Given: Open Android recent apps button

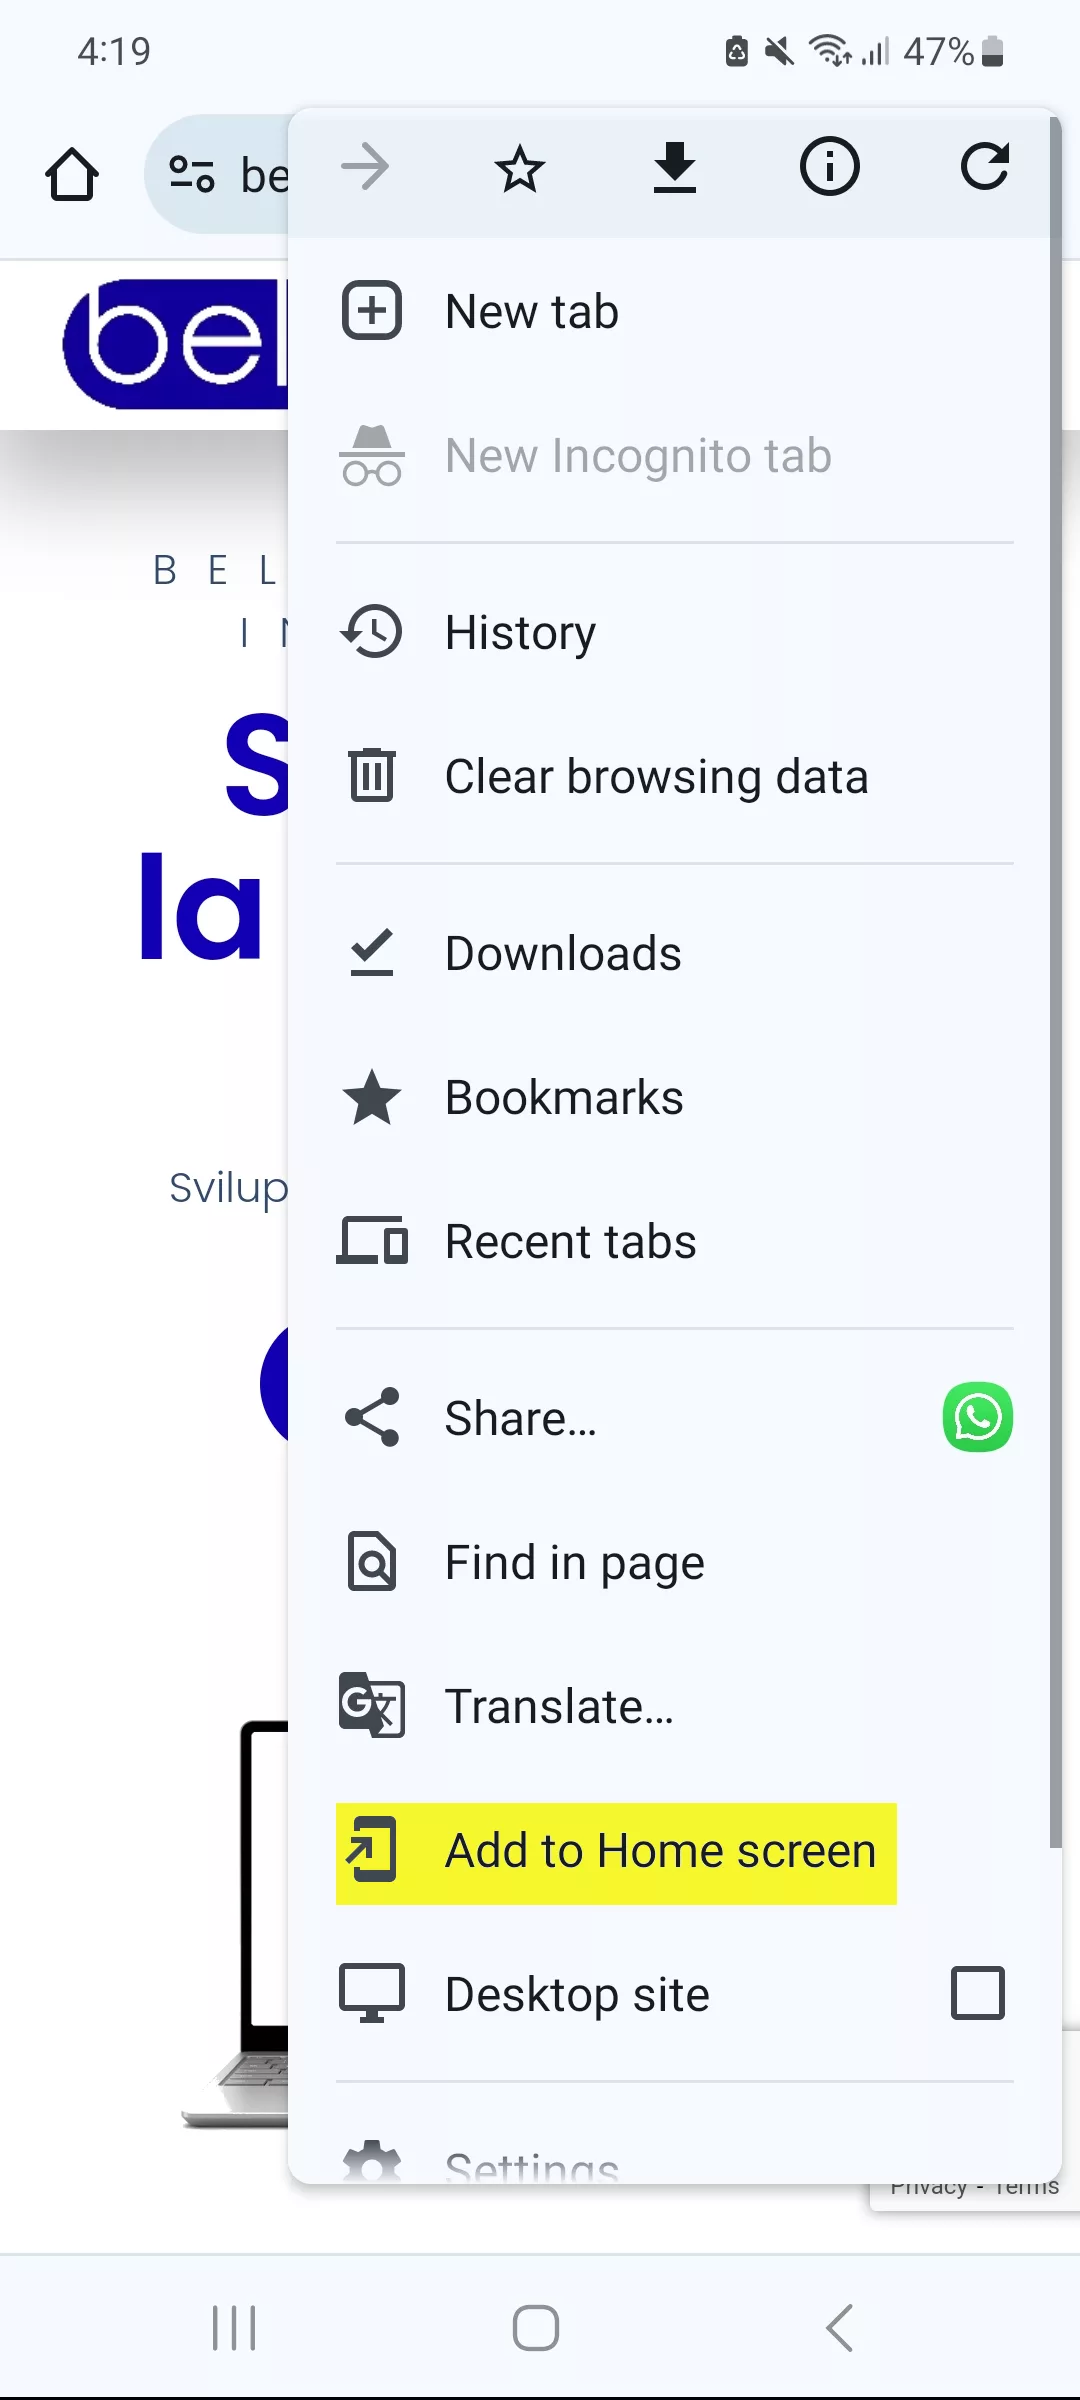Looking at the screenshot, I should pyautogui.click(x=234, y=2328).
